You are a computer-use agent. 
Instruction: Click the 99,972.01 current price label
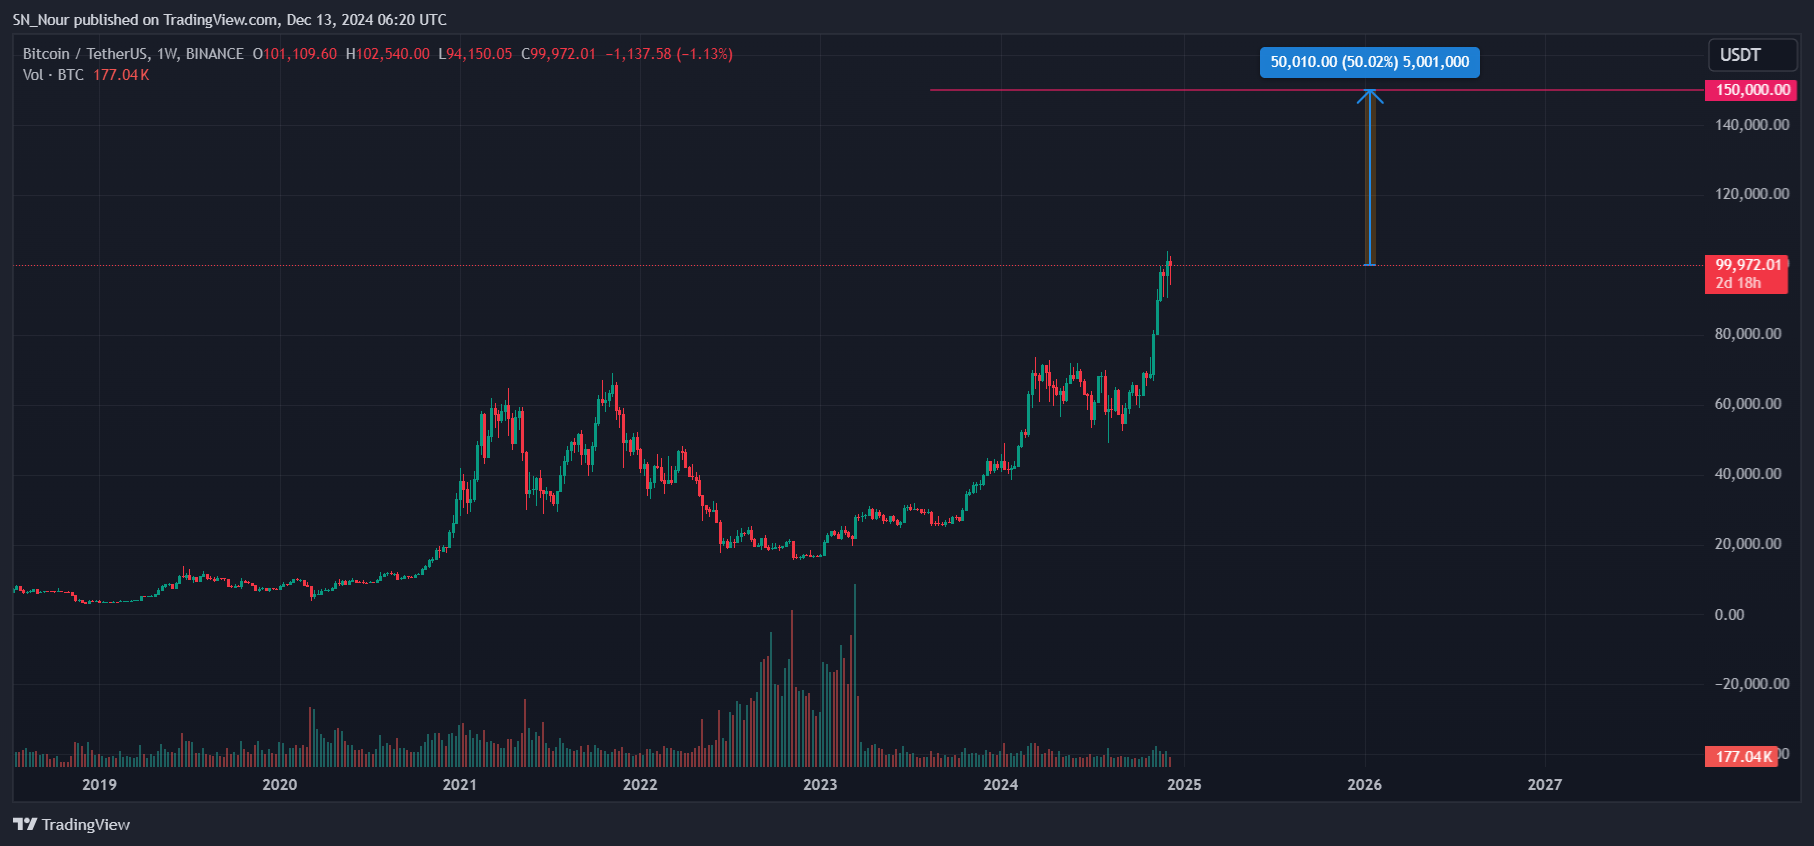1747,265
